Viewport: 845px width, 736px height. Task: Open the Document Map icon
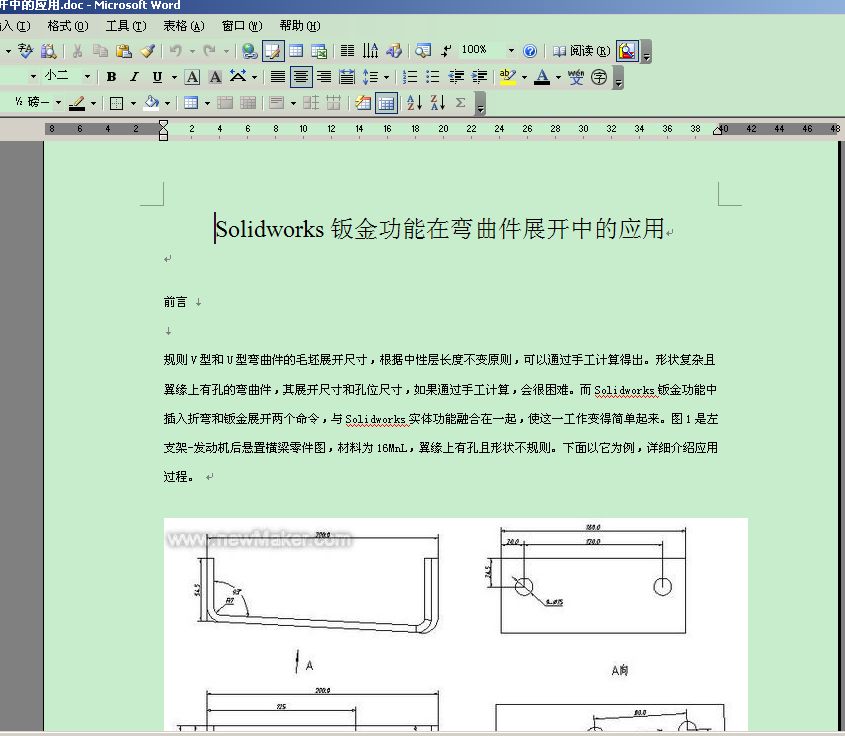point(423,51)
